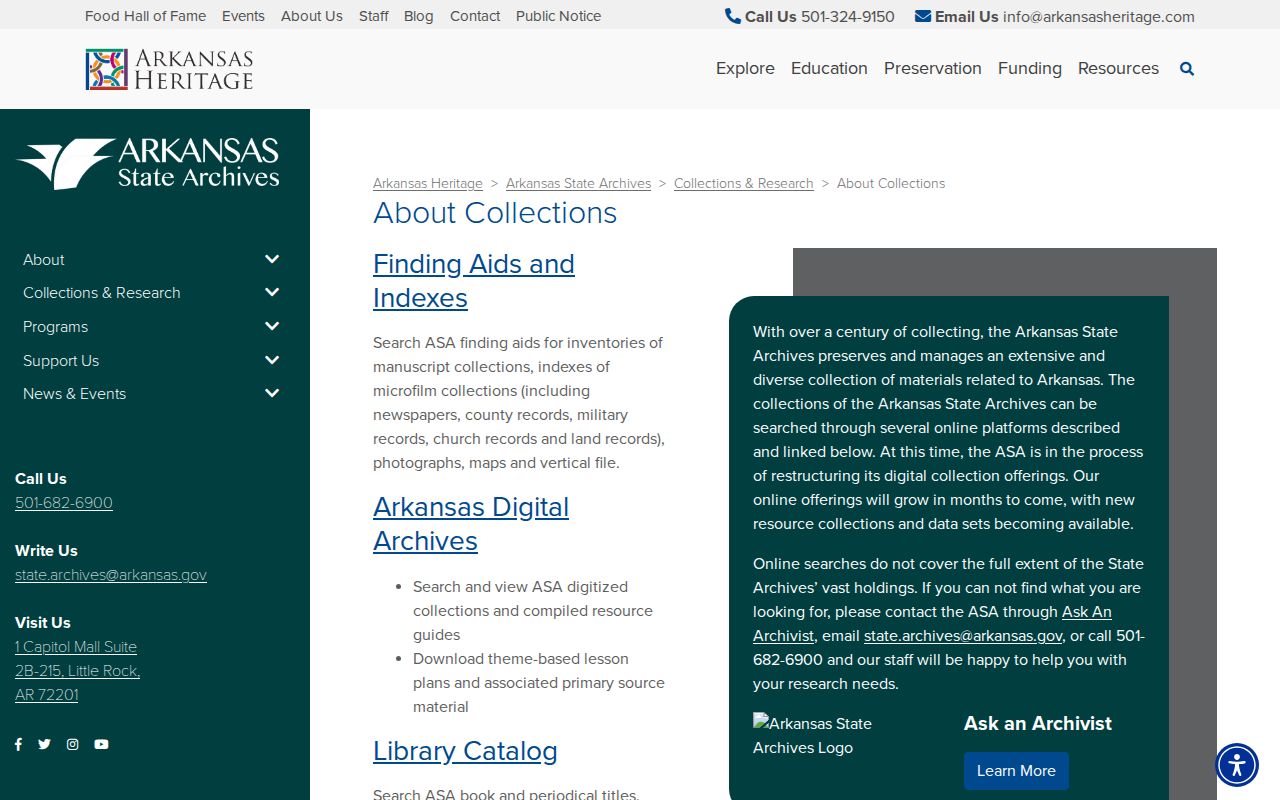This screenshot has width=1280, height=800.
Task: Visit the About Us page
Action: (x=312, y=16)
